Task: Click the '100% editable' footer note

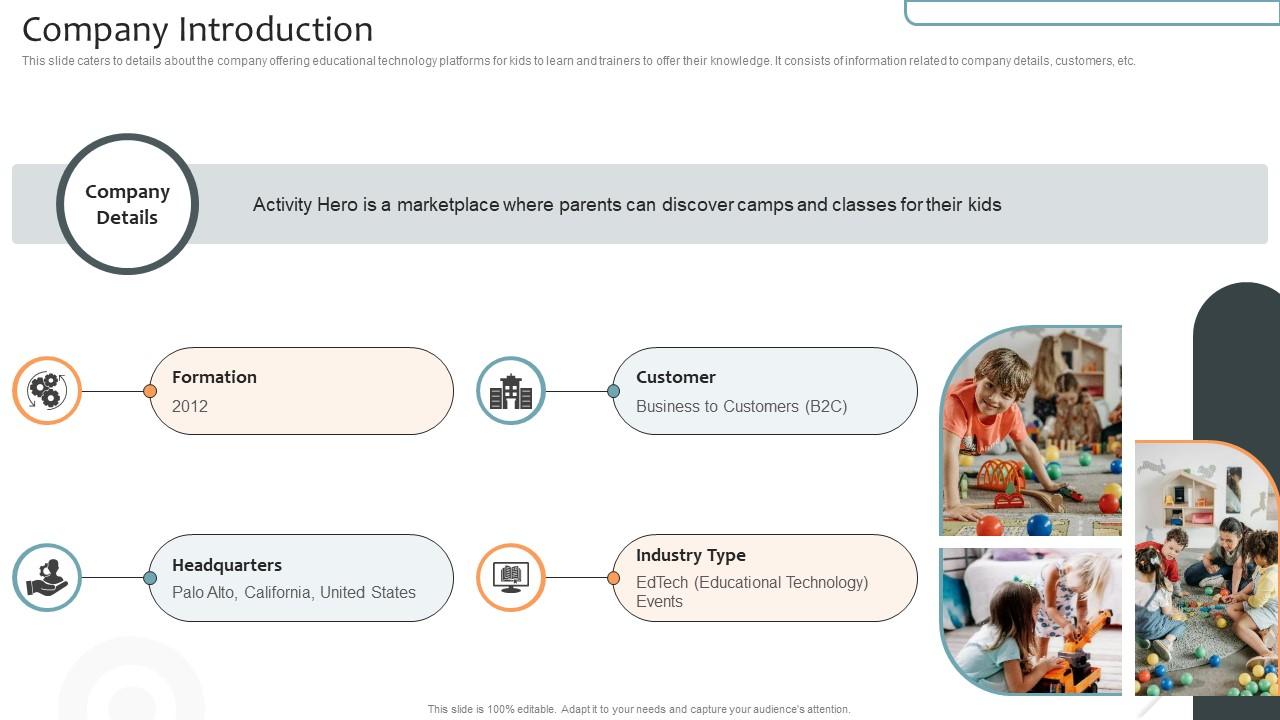Action: click(639, 709)
